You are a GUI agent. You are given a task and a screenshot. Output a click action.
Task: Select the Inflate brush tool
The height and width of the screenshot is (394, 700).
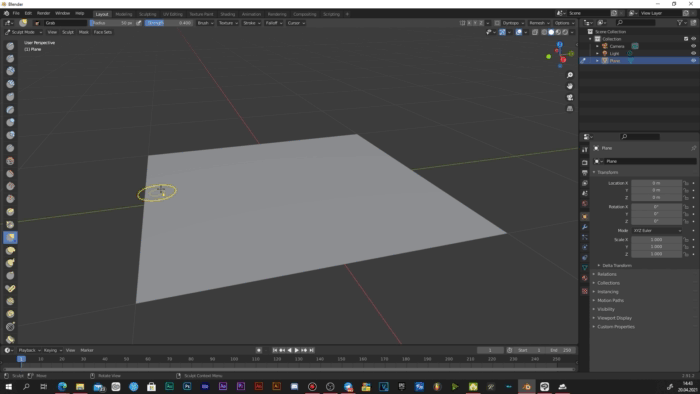tap(10, 122)
